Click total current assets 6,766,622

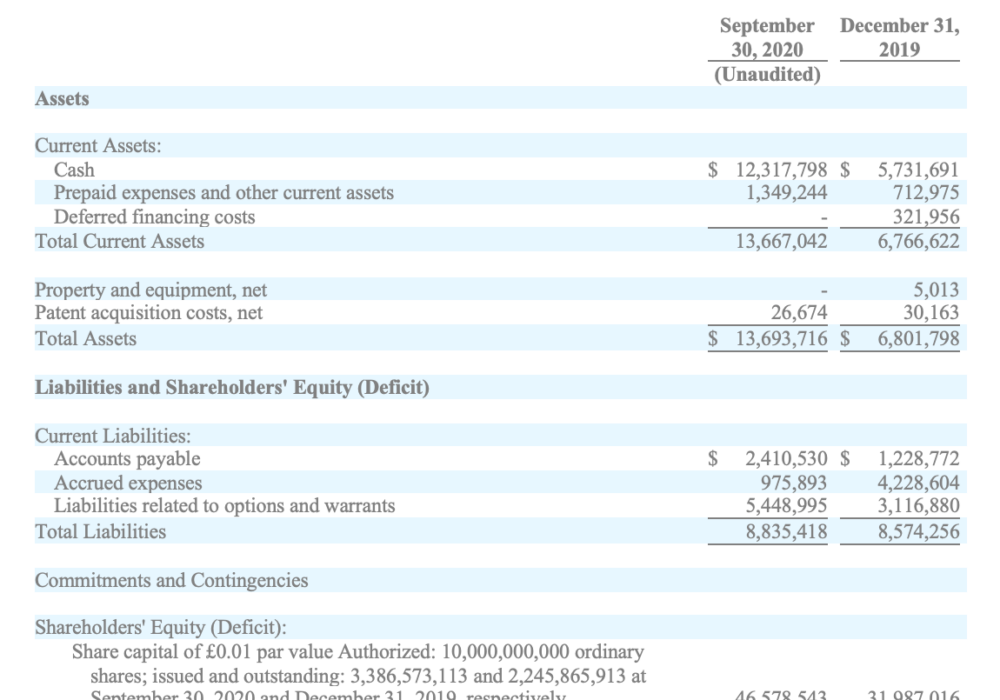[x=918, y=242]
